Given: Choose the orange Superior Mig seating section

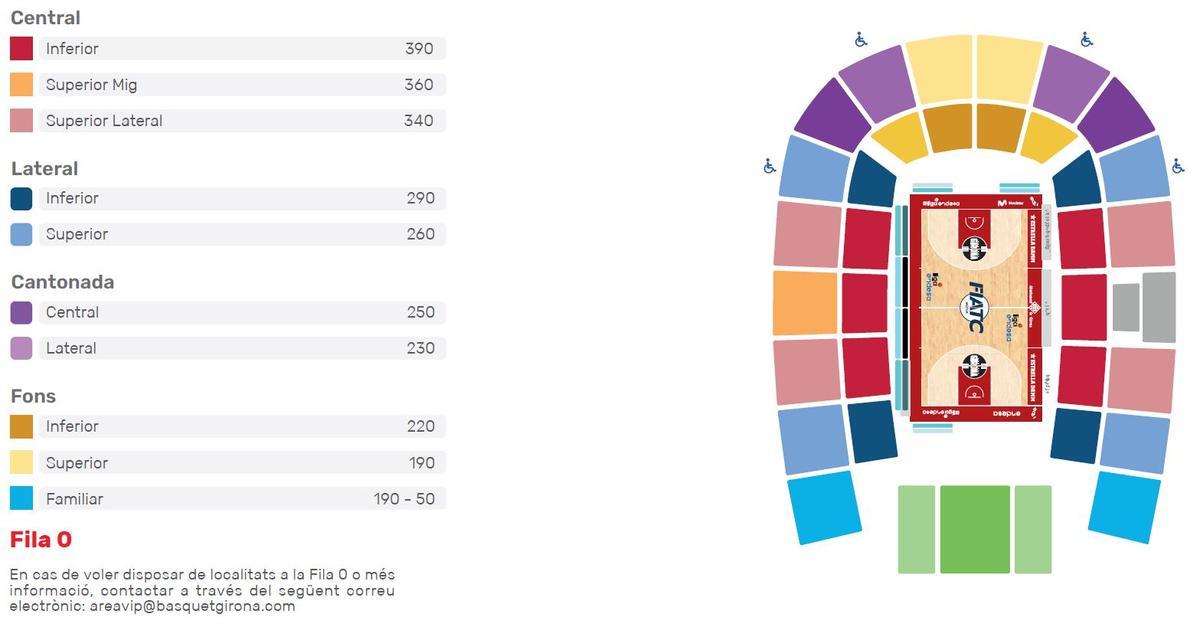Looking at the screenshot, I should click(x=805, y=303).
